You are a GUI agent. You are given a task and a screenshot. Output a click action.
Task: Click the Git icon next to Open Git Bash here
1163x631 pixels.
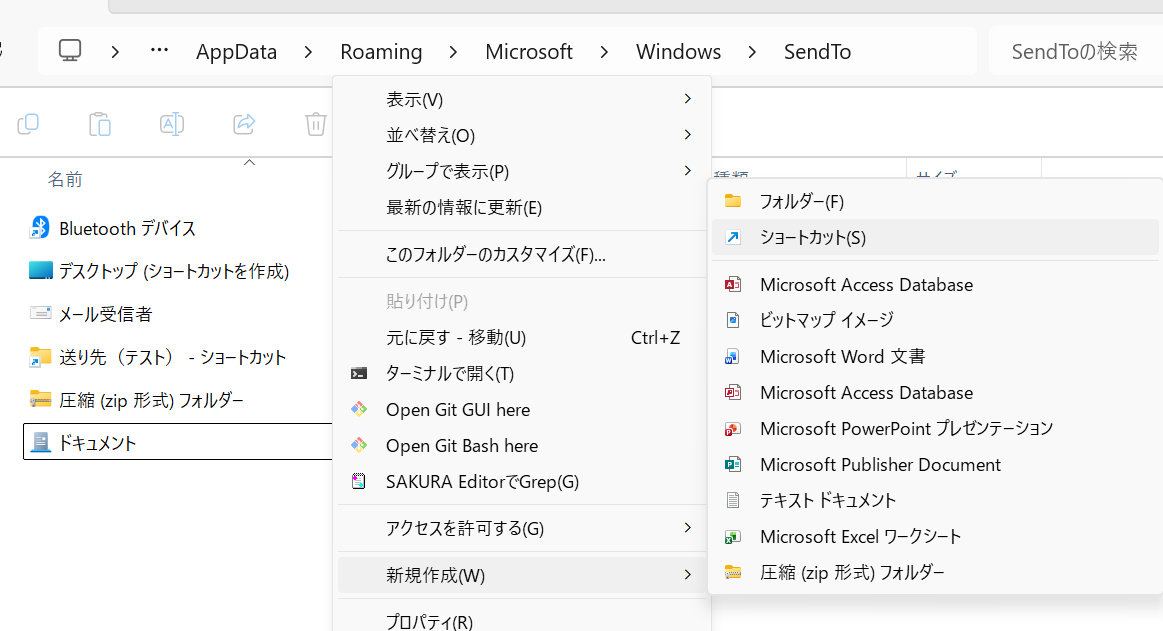coord(359,446)
